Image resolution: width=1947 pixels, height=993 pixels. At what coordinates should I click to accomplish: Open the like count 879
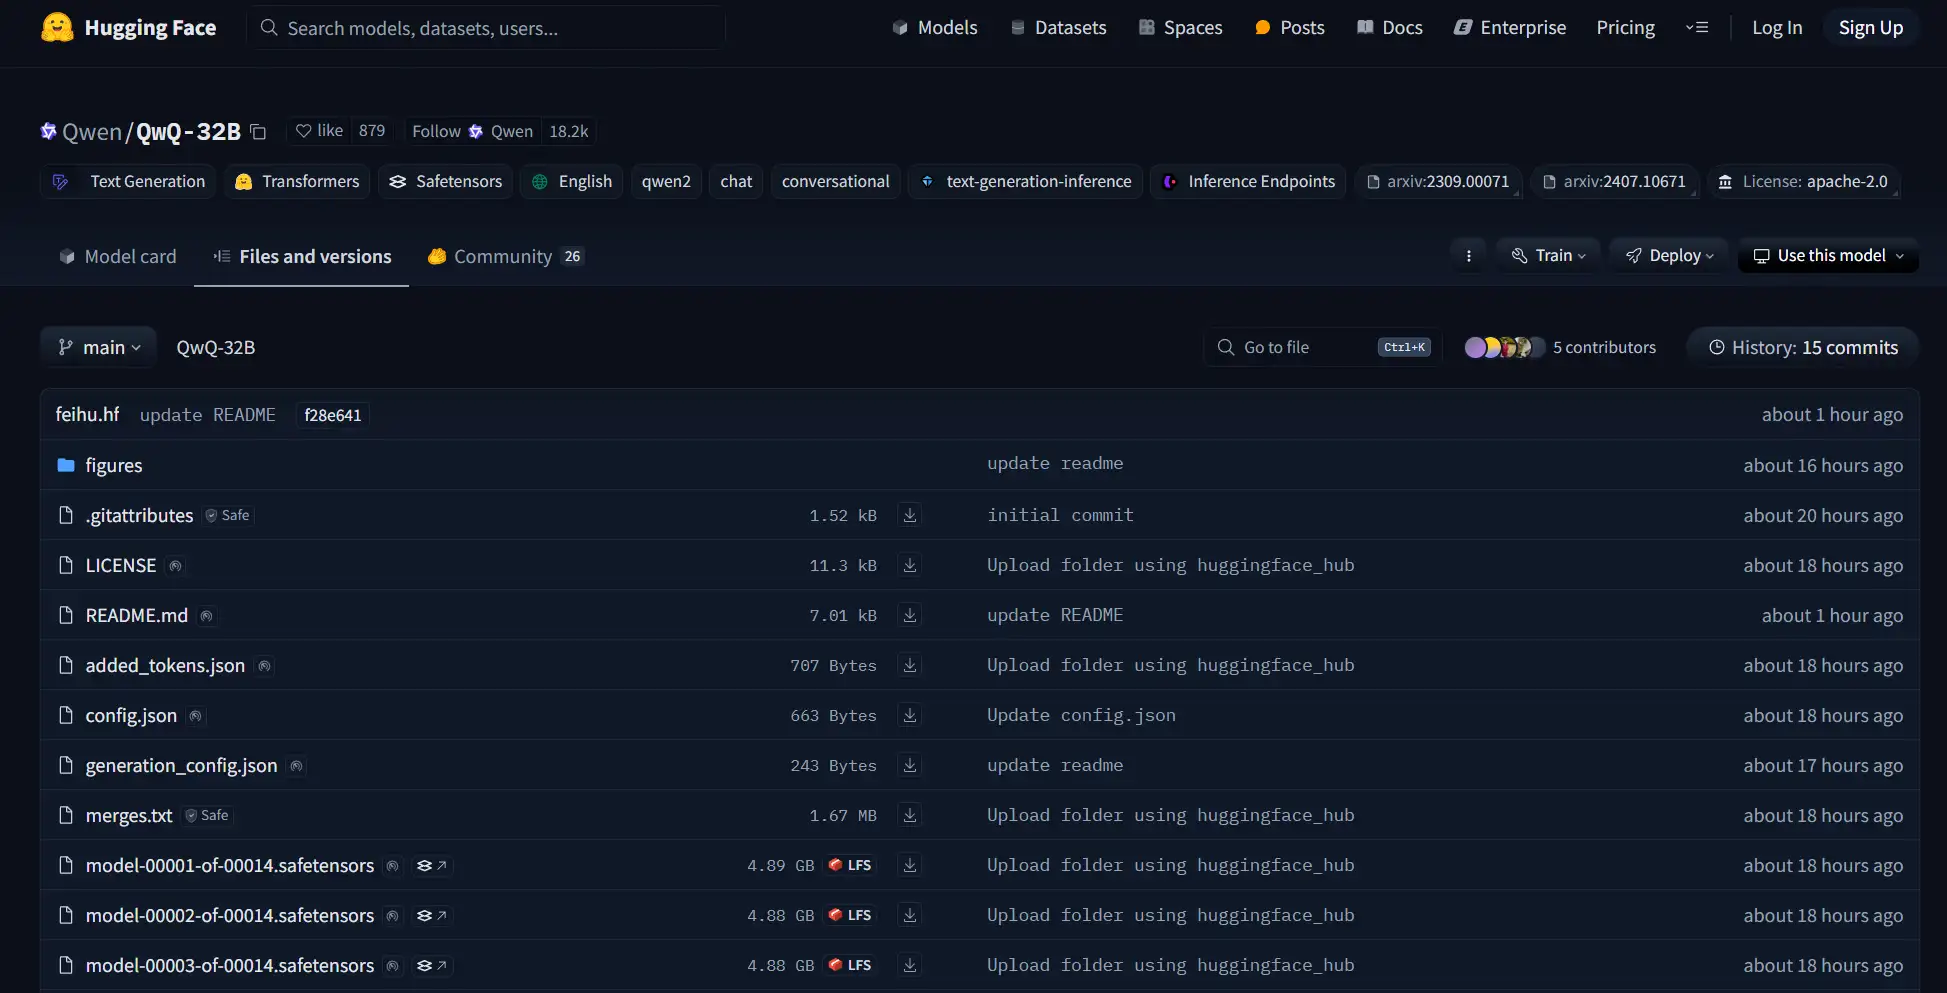pos(372,131)
